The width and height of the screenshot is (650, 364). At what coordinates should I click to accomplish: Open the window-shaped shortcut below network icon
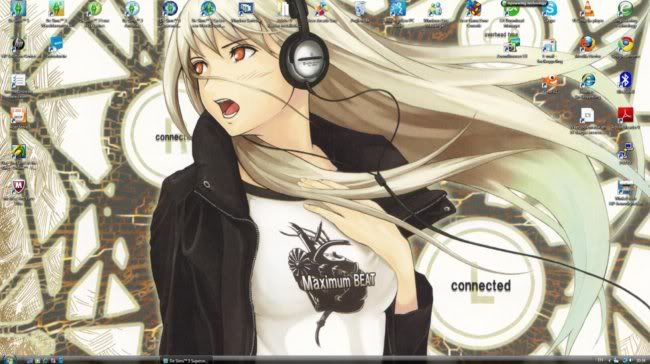pyautogui.click(x=626, y=193)
